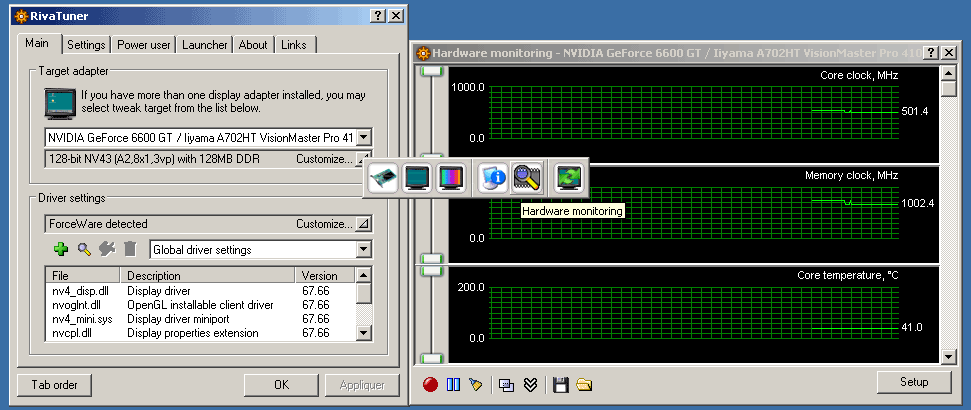971x410 pixels.
Task: Click driver file list scroll up arrow
Action: pyautogui.click(x=365, y=274)
